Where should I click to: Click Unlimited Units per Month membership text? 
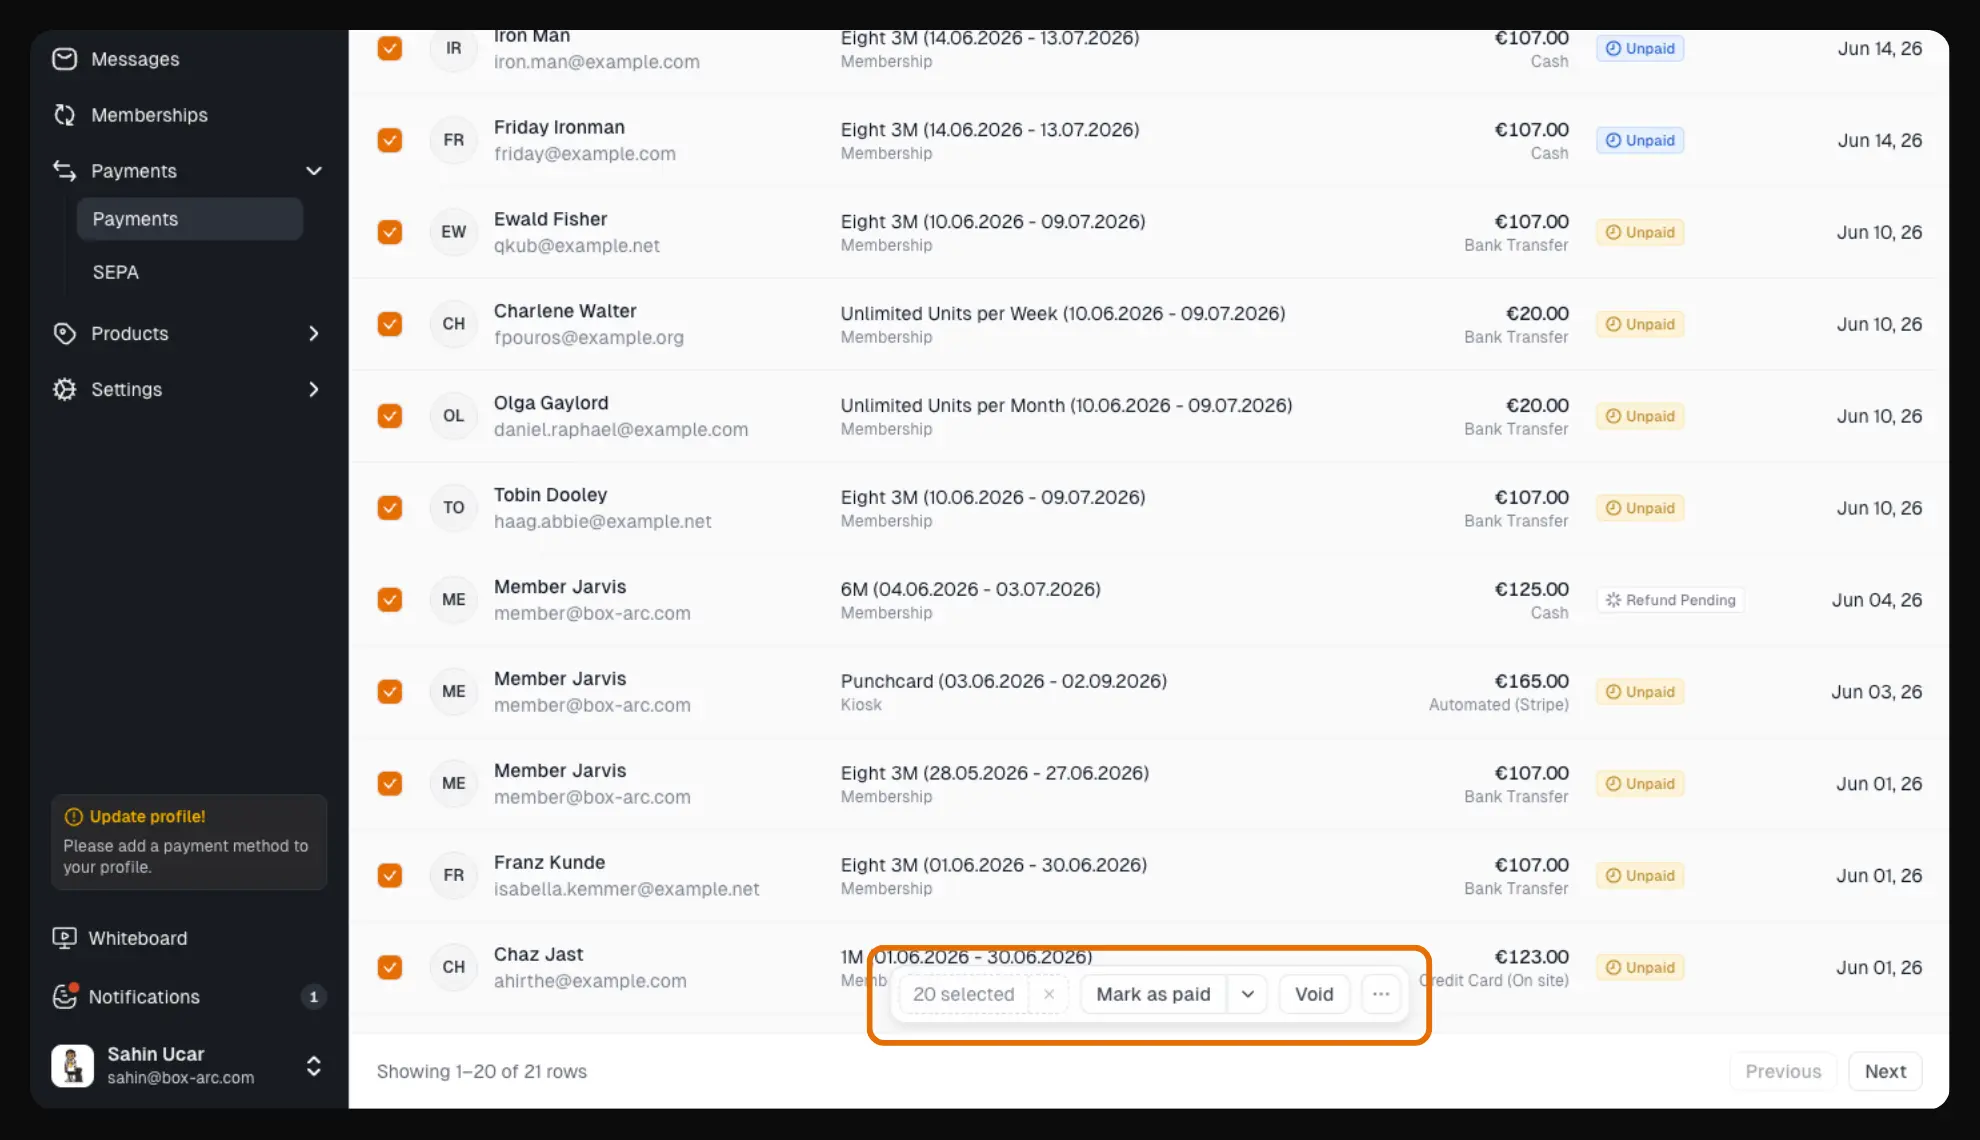coord(1066,405)
